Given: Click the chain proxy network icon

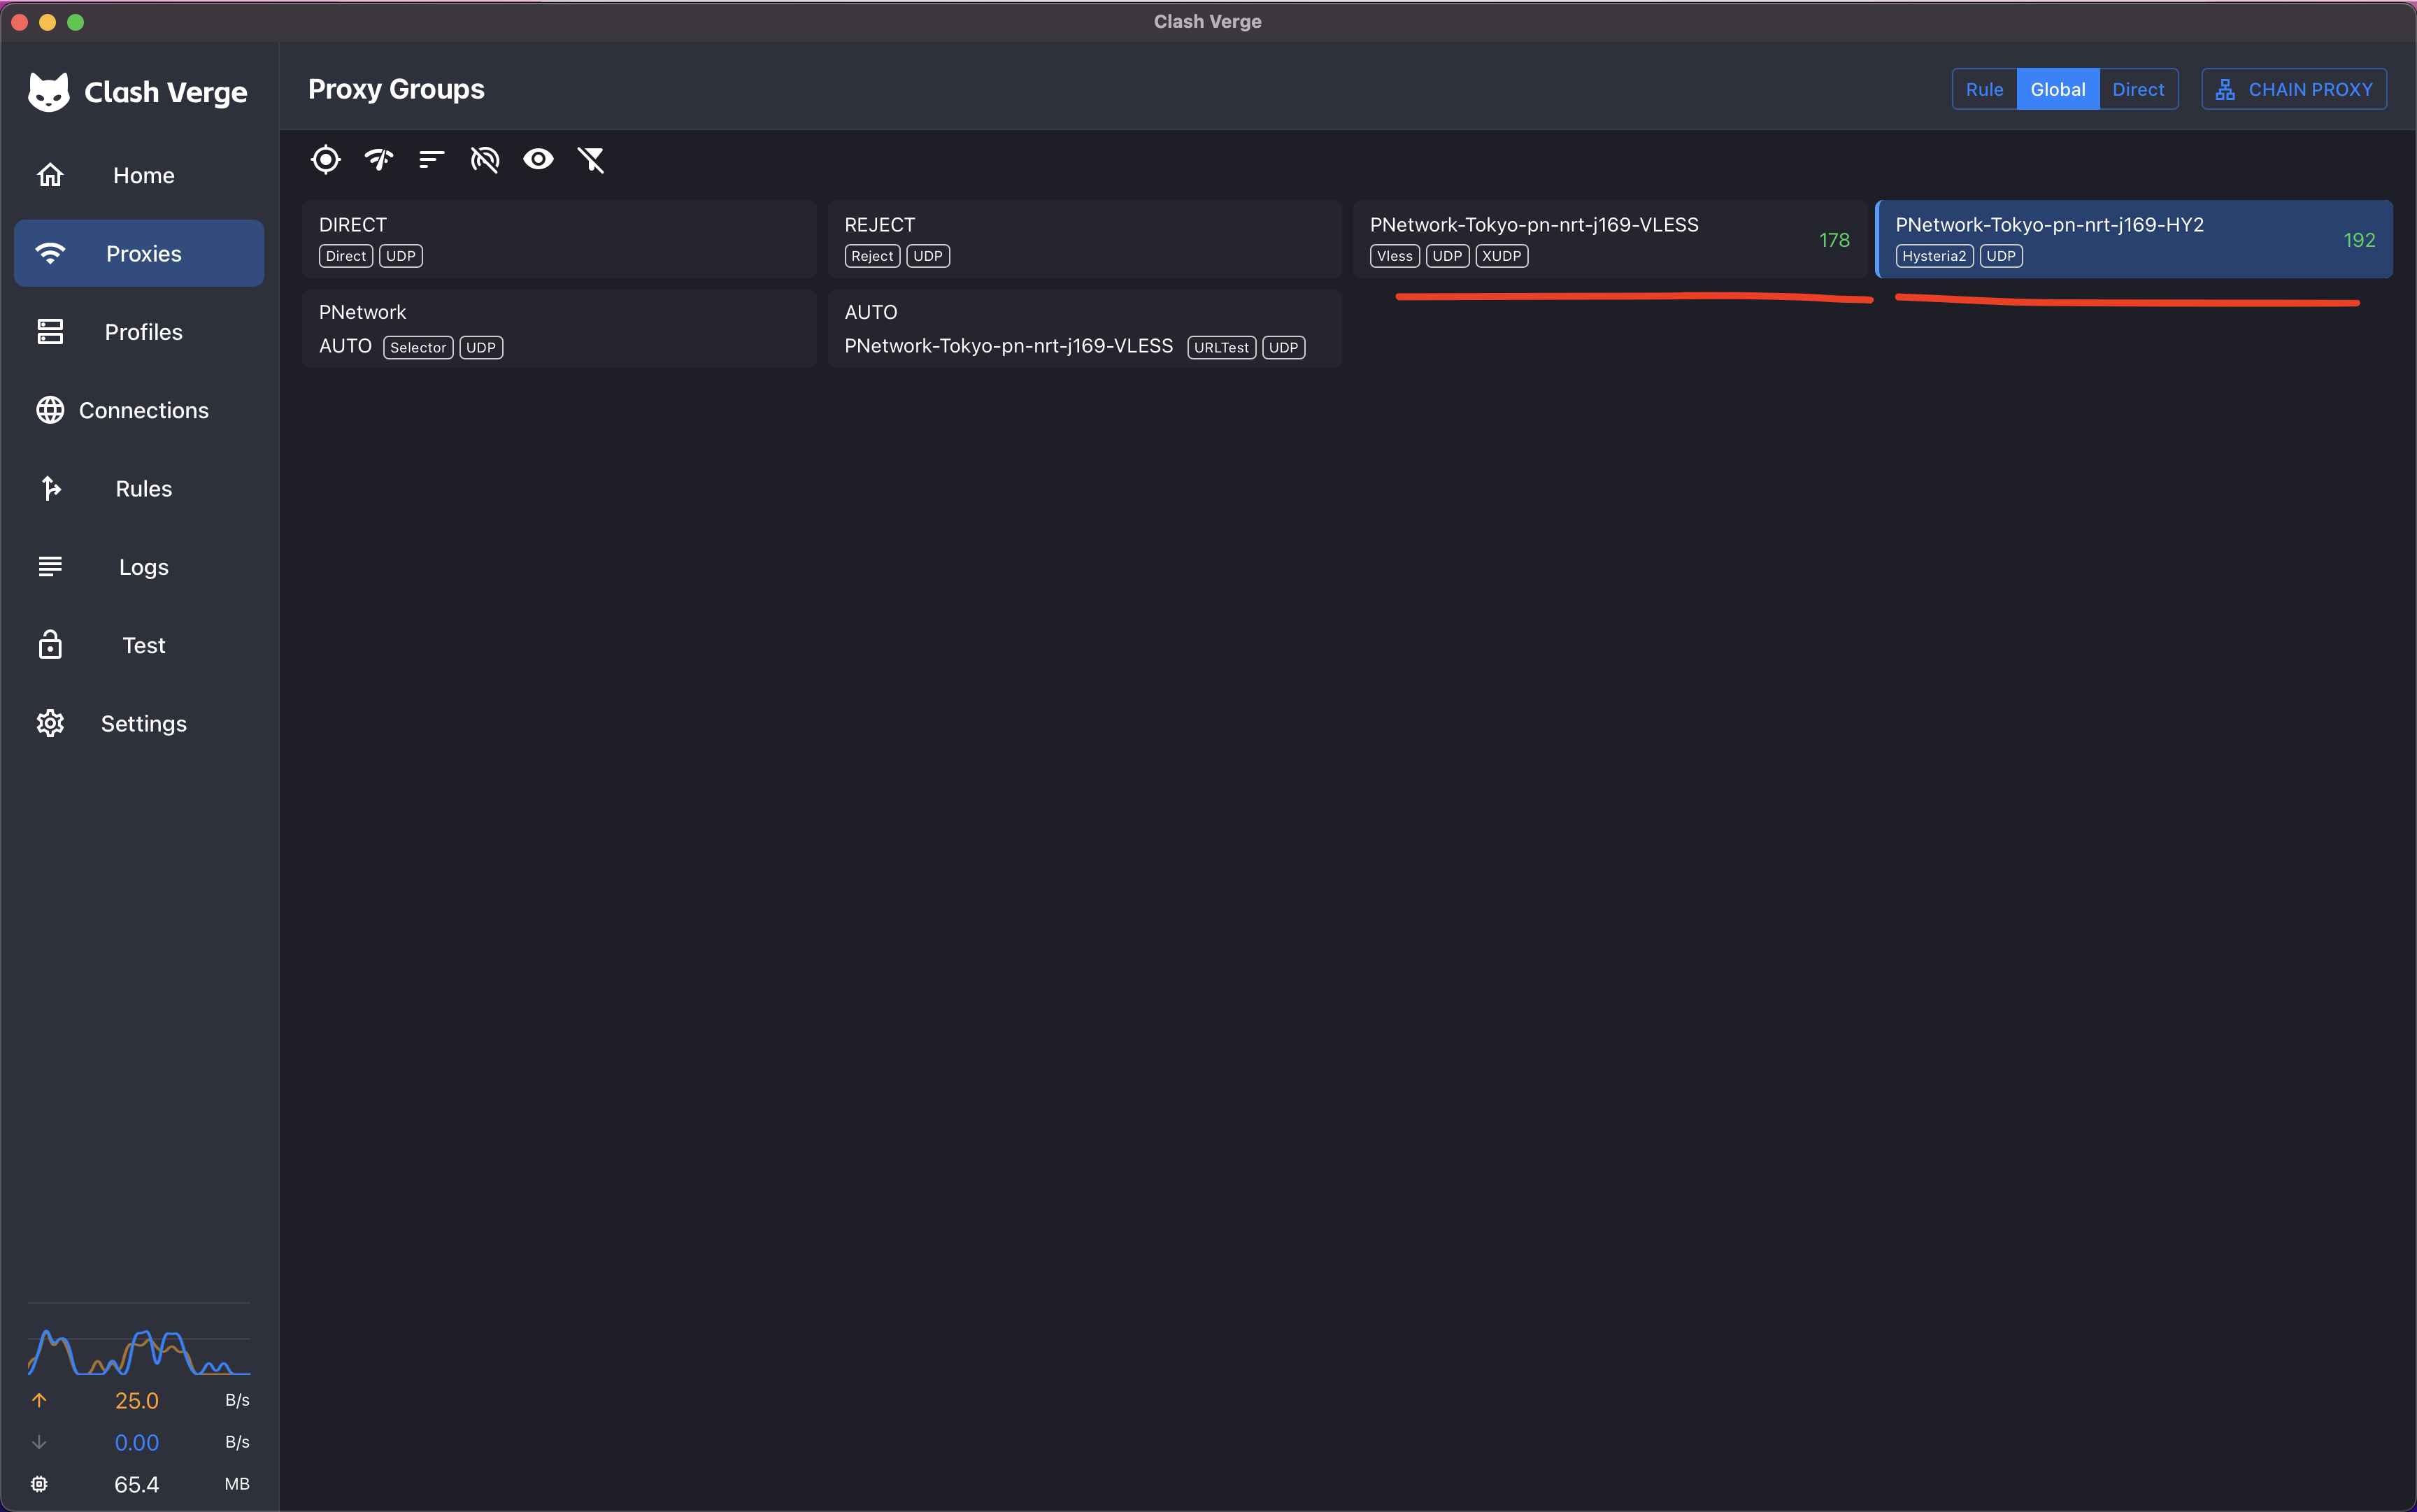Looking at the screenshot, I should (x=2225, y=89).
